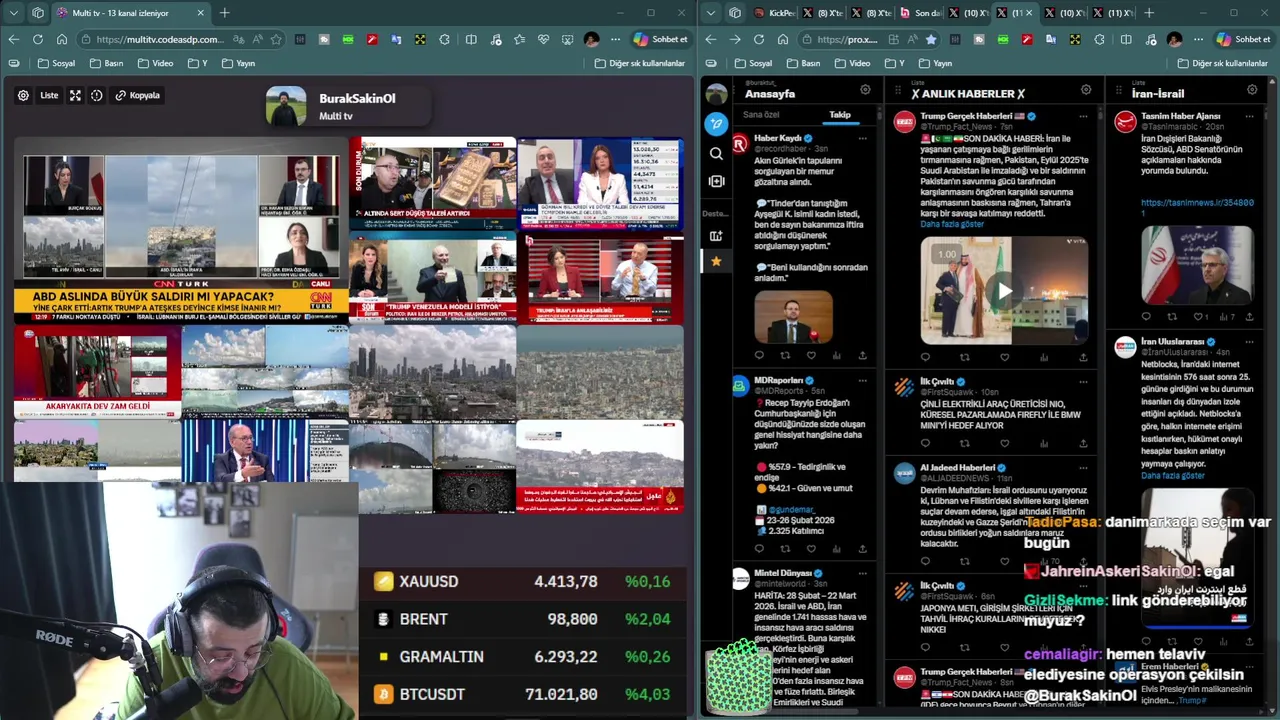Screen dimensions: 1280x720
Task: Open Anasayfa column settings gear
Action: [x=866, y=90]
